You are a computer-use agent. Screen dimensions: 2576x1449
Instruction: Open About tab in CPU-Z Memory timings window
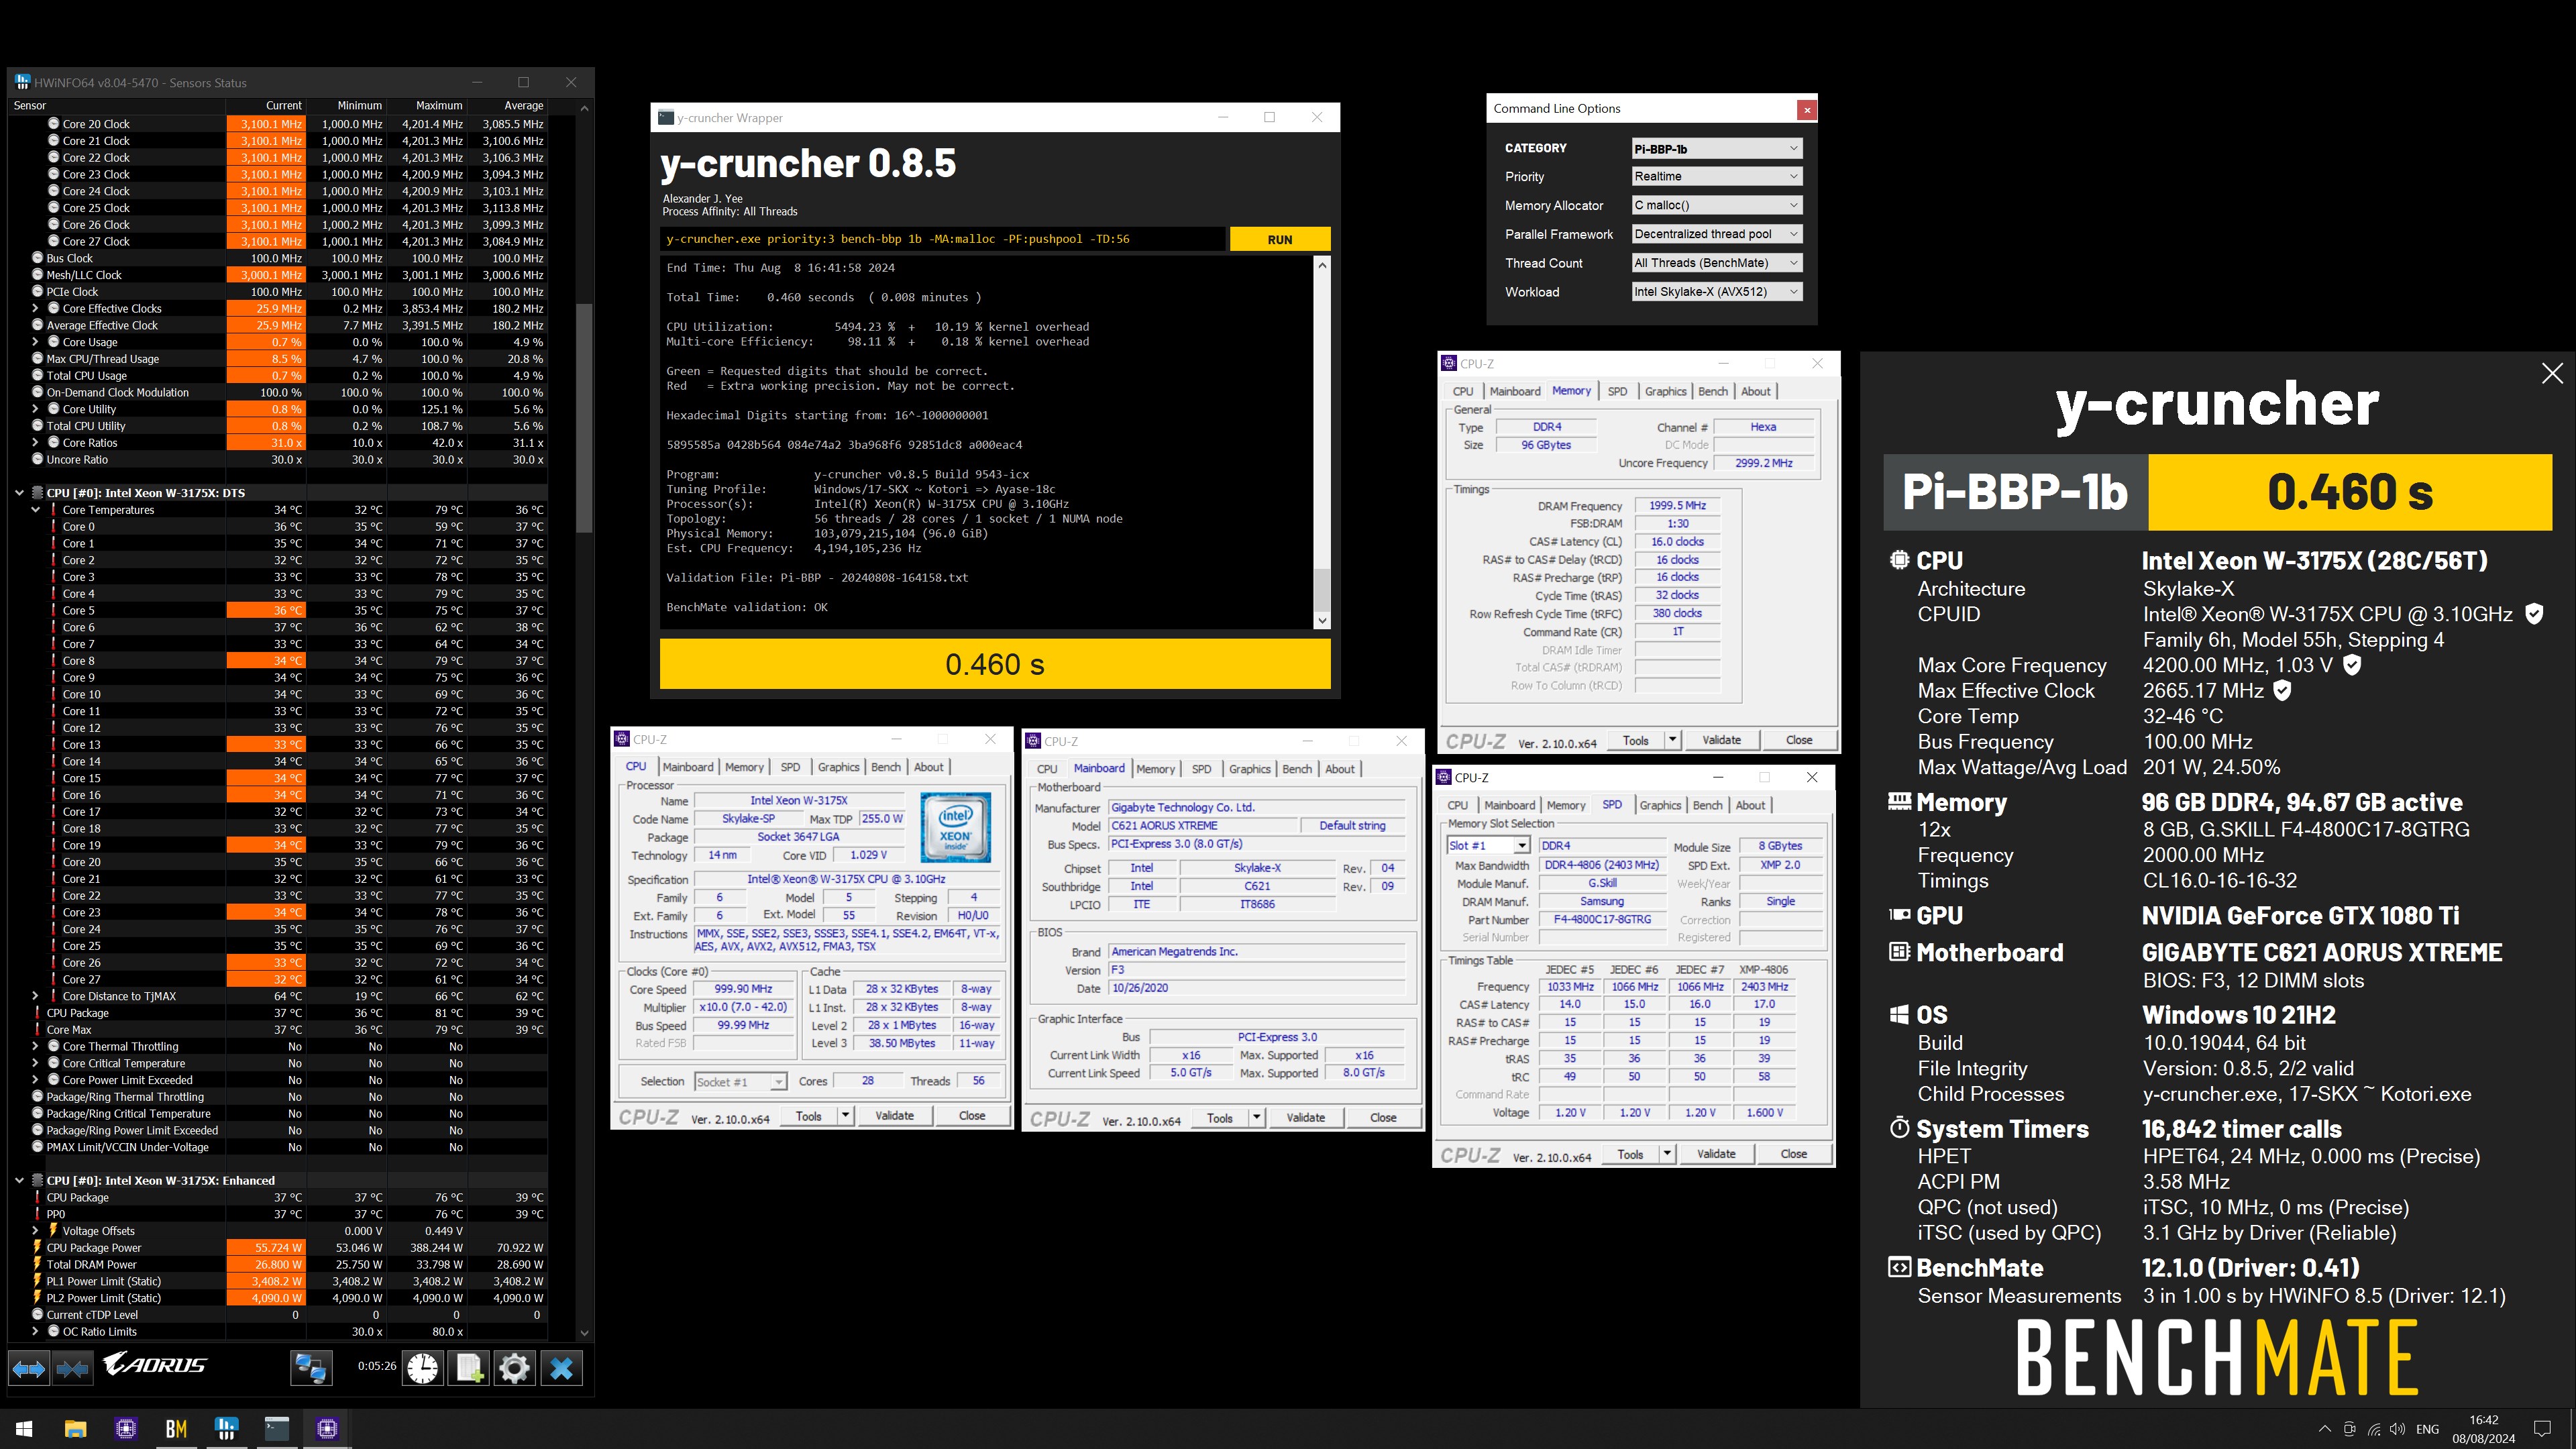(1755, 392)
